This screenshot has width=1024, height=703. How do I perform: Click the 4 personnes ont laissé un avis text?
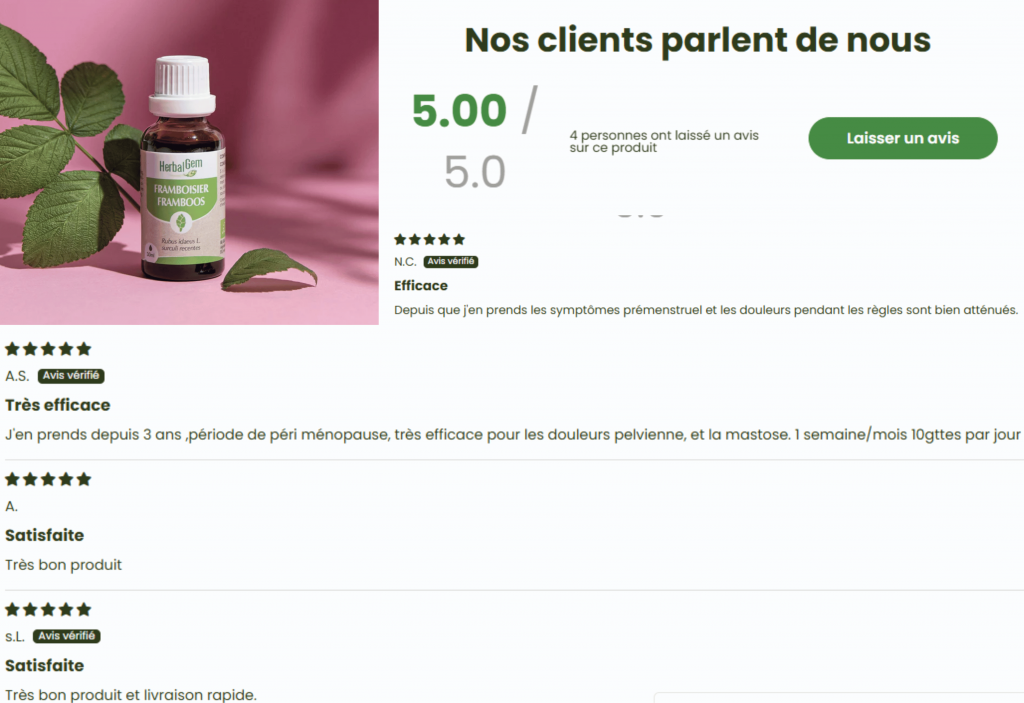pyautogui.click(x=664, y=141)
